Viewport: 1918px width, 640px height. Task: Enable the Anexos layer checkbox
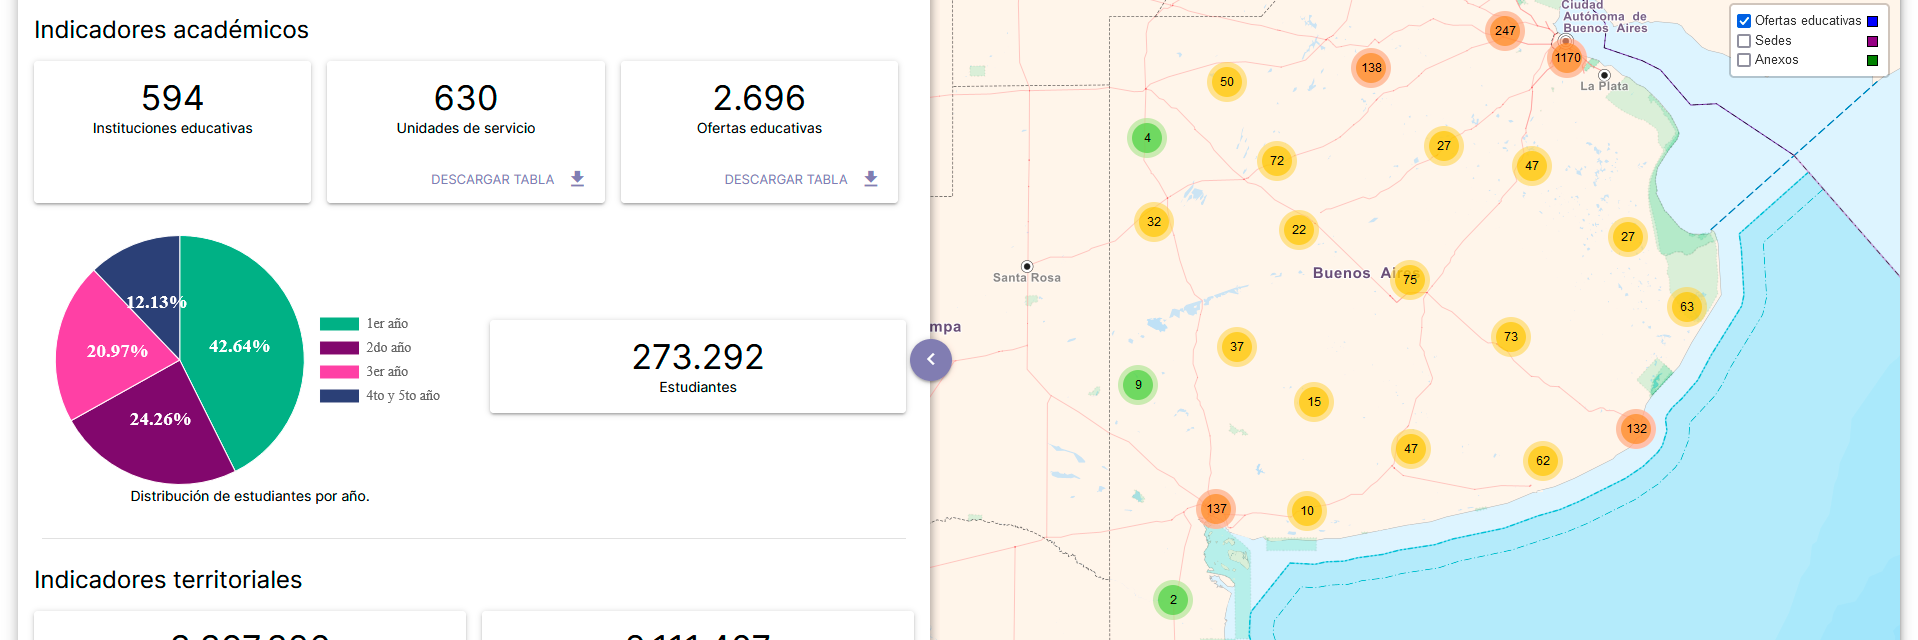tap(1744, 60)
